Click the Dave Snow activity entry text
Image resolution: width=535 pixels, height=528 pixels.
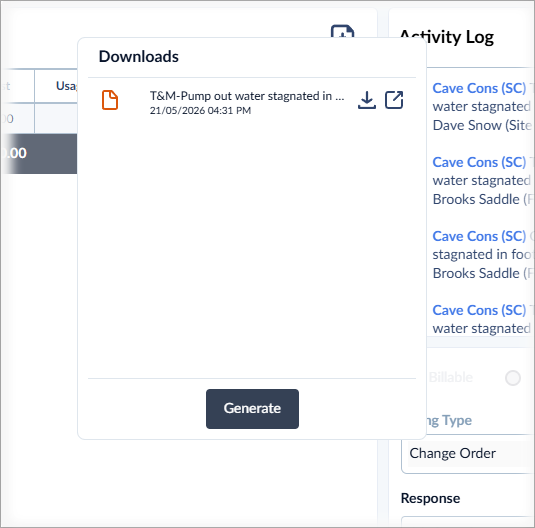482,125
